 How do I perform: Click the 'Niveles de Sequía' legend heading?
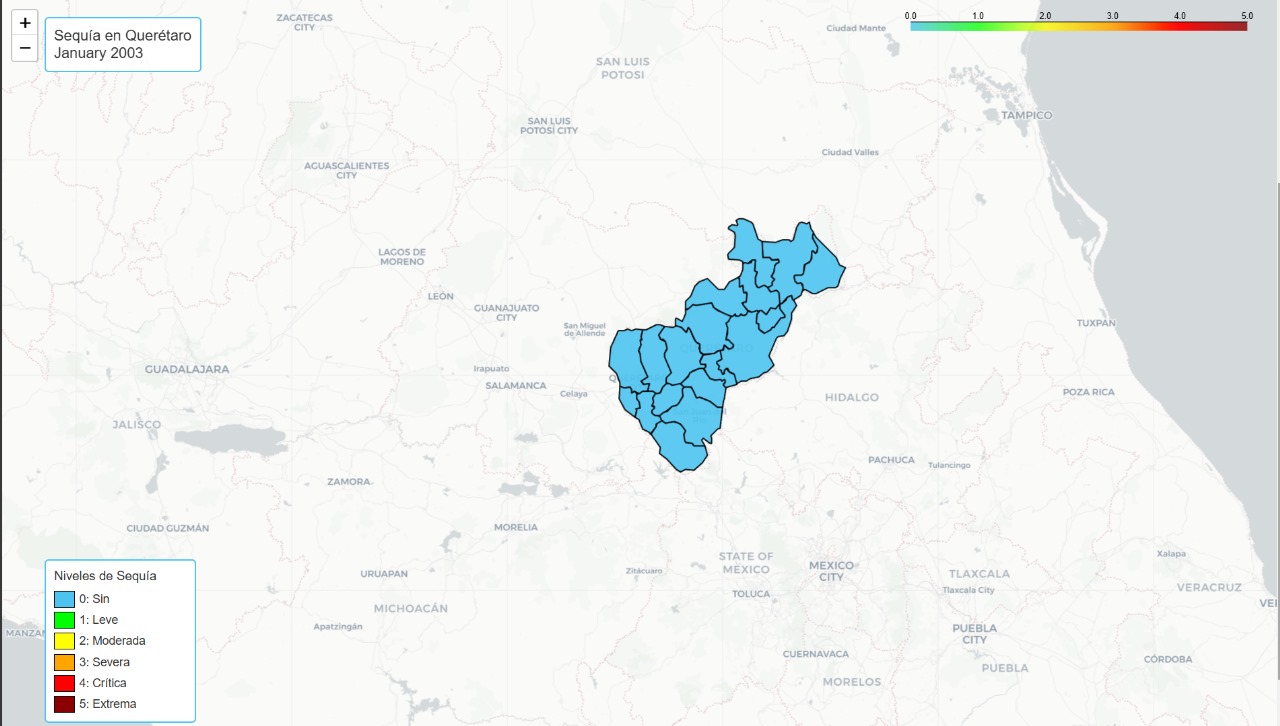click(x=105, y=576)
